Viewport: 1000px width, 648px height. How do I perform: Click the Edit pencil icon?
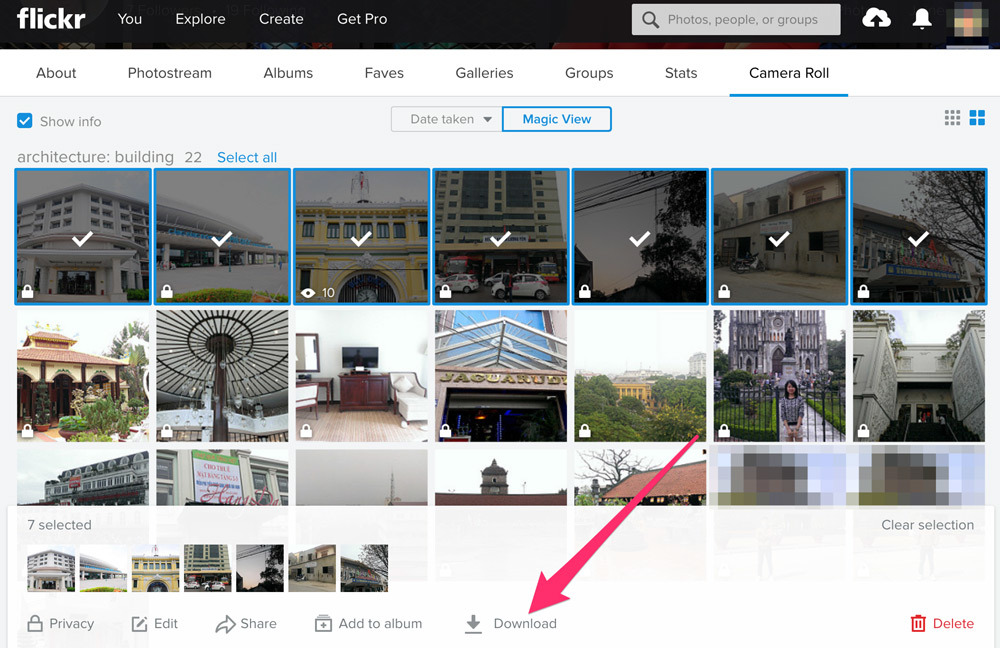click(140, 624)
